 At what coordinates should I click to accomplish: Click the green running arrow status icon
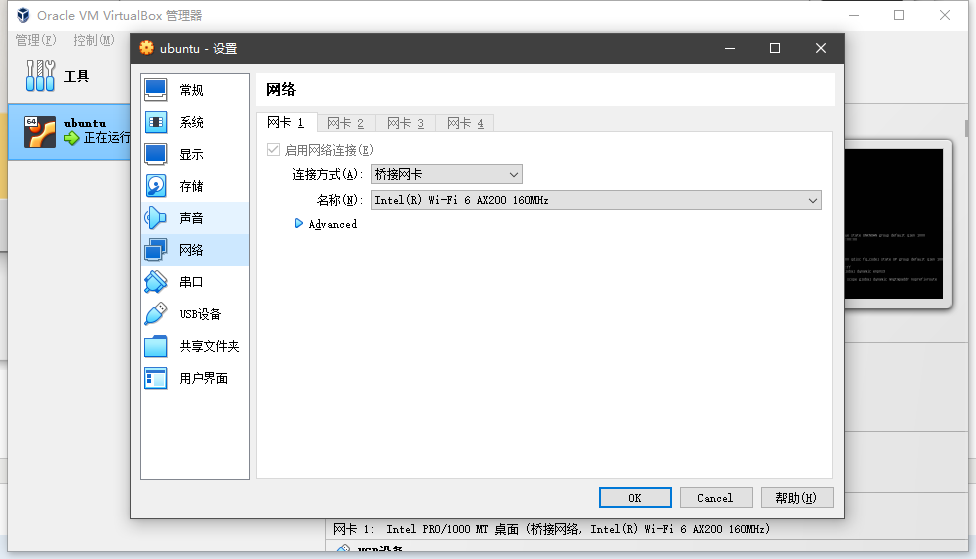(72, 138)
